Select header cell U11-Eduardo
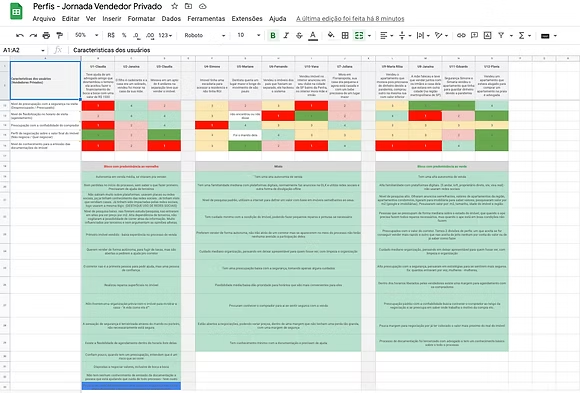 tap(459, 67)
